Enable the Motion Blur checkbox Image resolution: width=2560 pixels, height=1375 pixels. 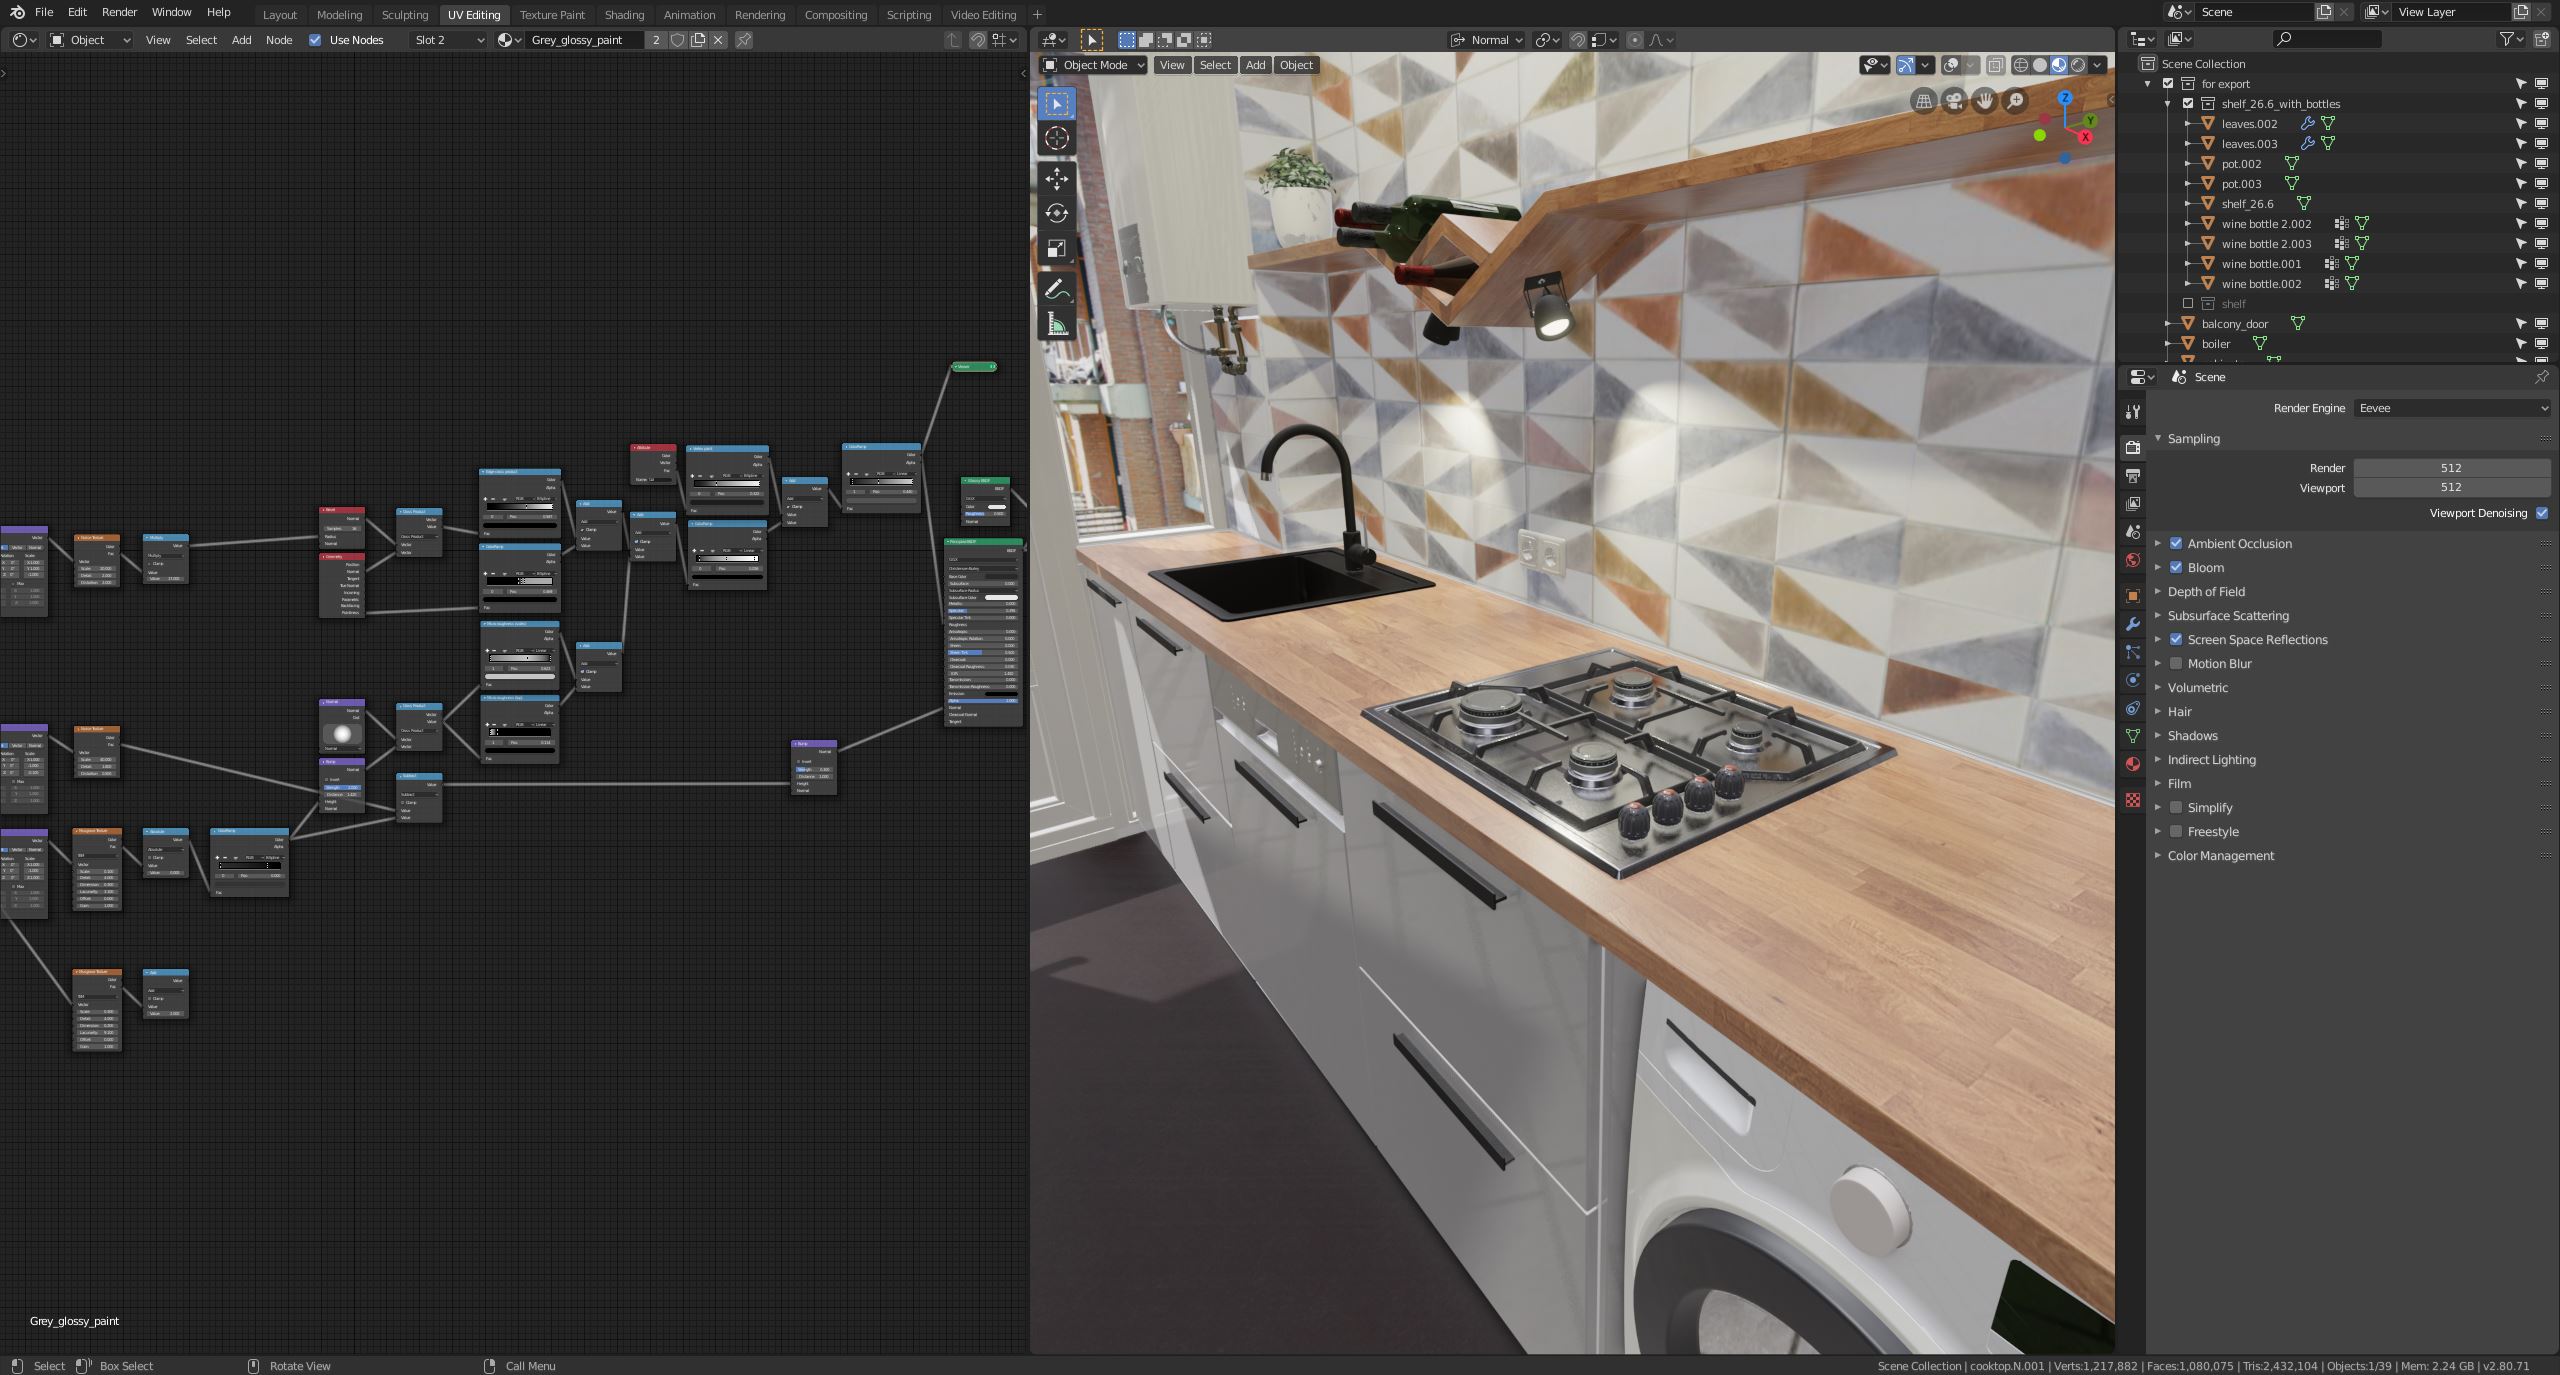(x=2176, y=663)
